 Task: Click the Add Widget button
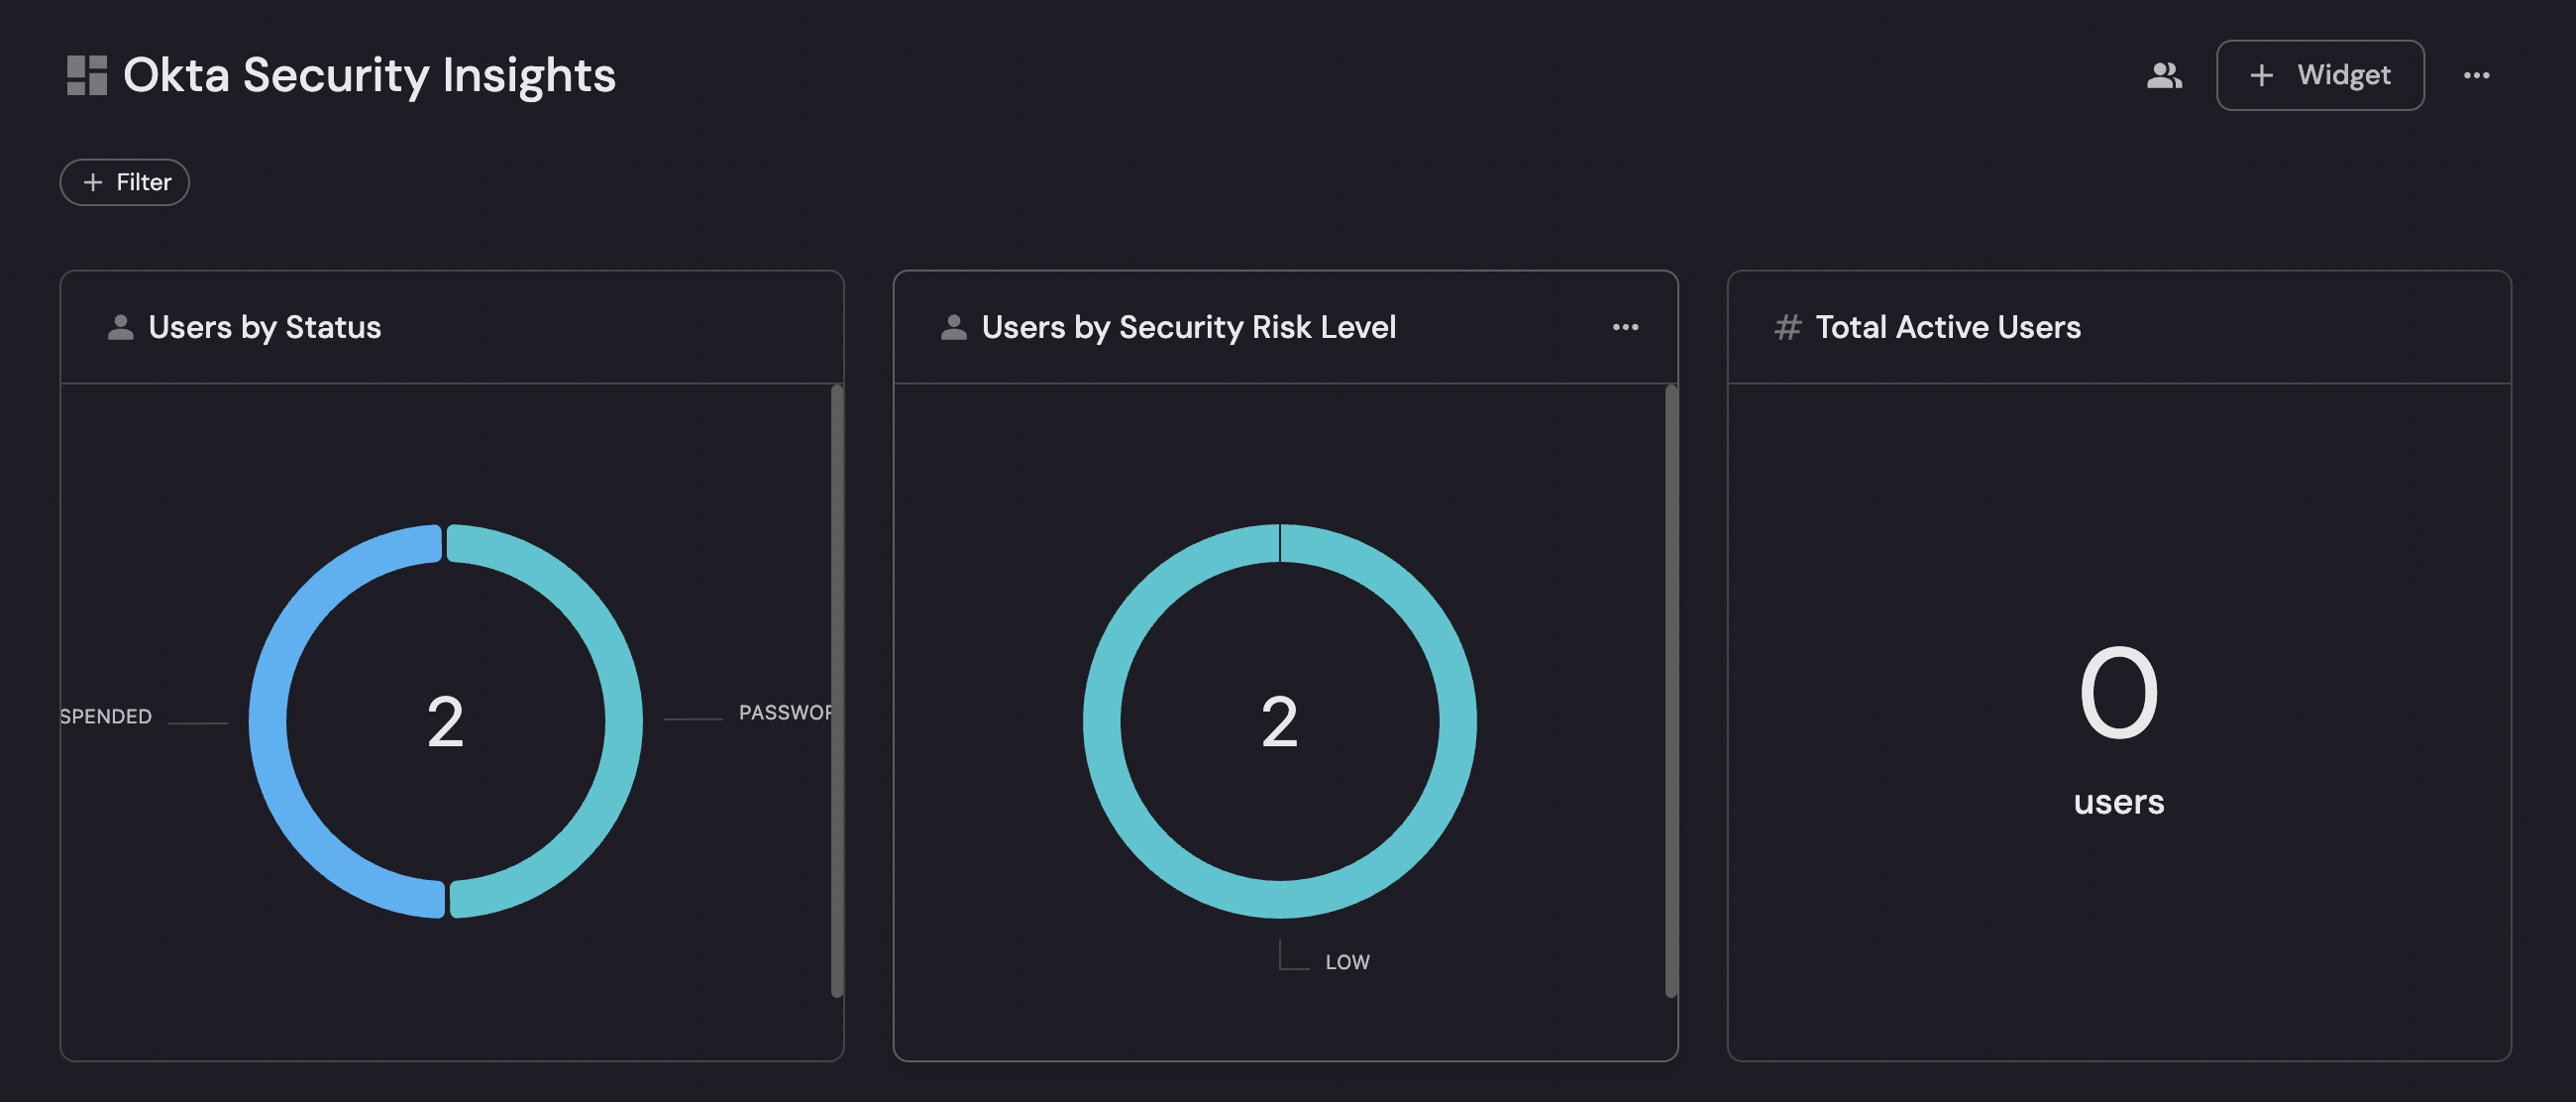pos(2319,75)
